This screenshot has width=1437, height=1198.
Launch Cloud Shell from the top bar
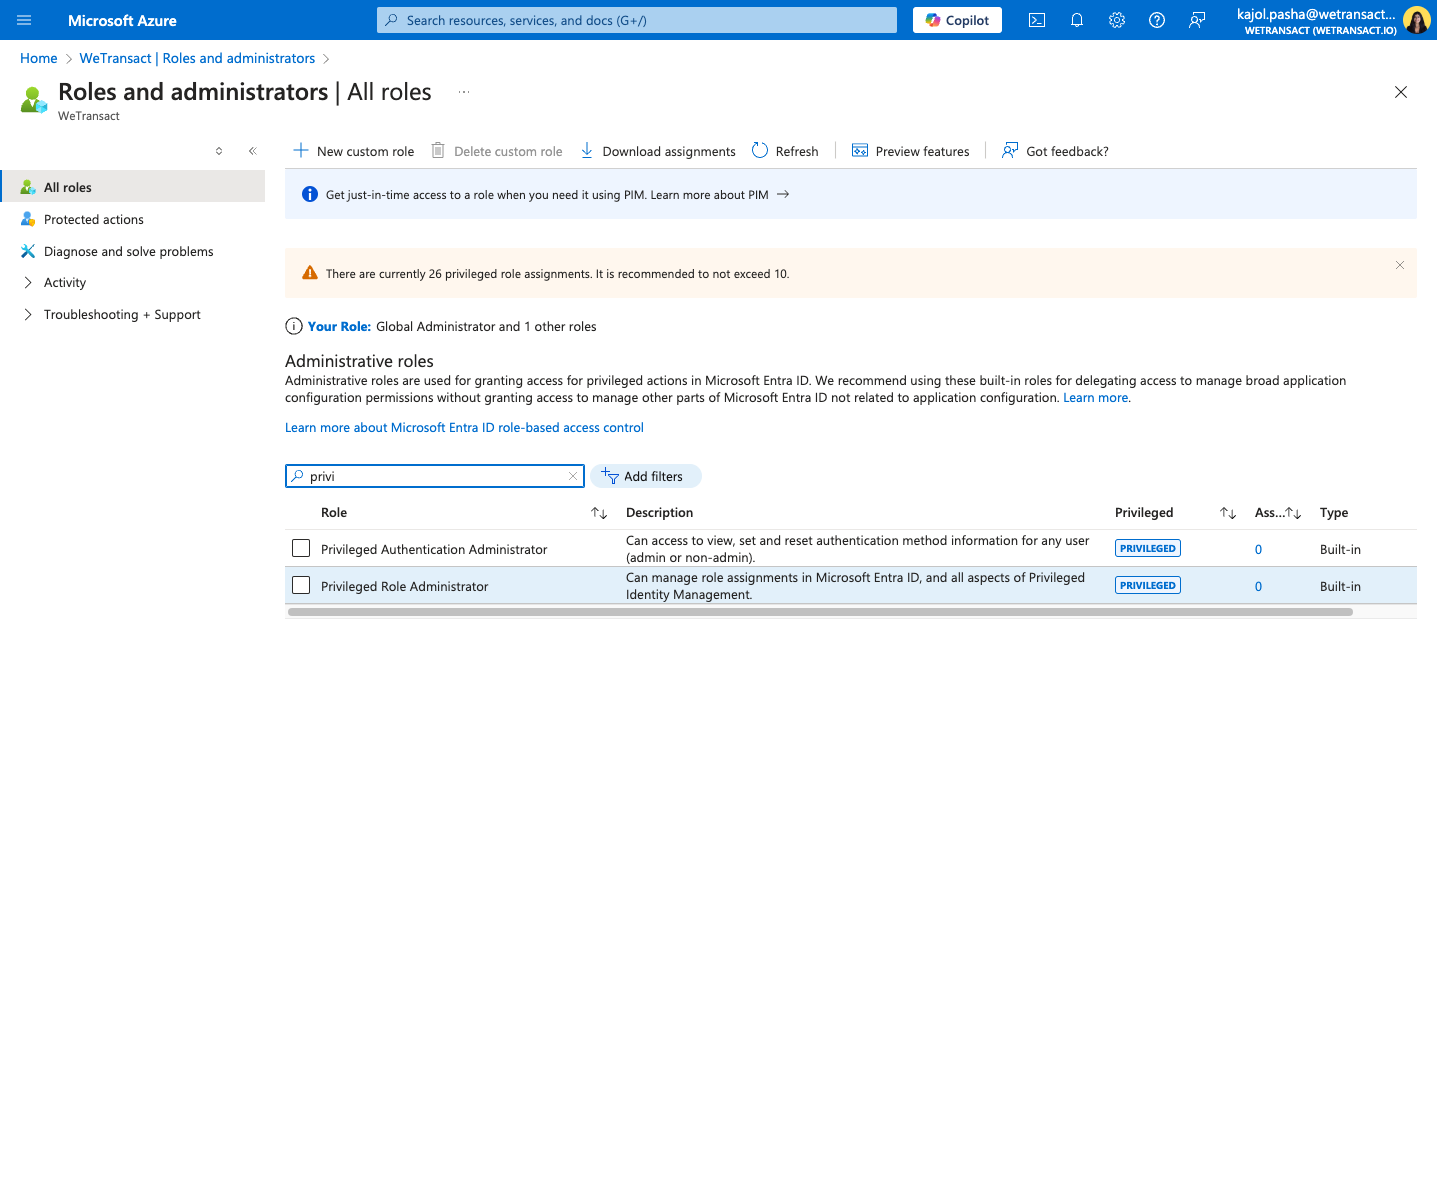[1037, 20]
